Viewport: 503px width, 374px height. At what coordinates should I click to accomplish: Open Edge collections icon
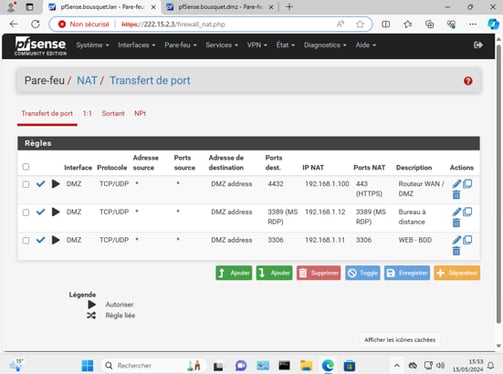tap(429, 24)
